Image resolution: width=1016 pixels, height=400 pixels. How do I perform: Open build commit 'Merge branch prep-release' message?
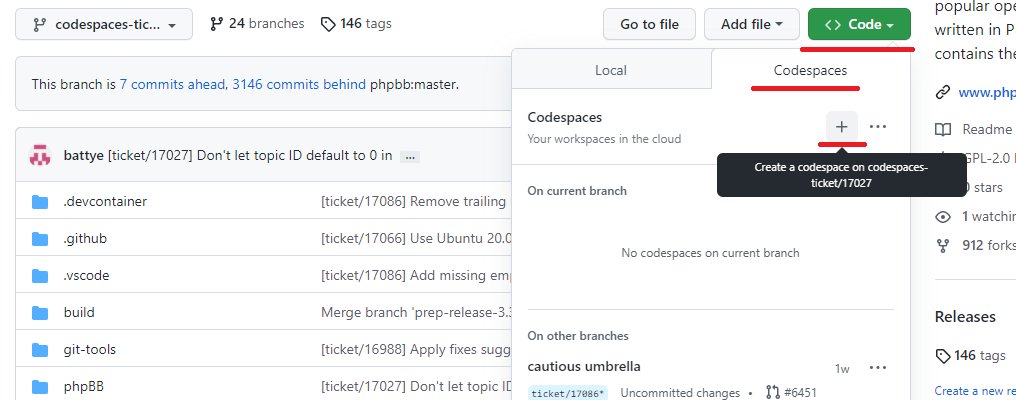pyautogui.click(x=415, y=312)
